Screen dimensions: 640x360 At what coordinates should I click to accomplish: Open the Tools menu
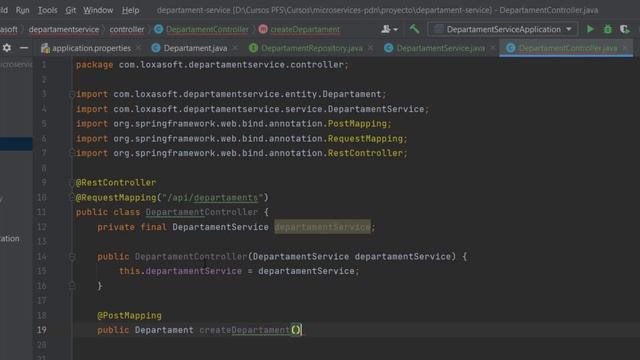47,10
